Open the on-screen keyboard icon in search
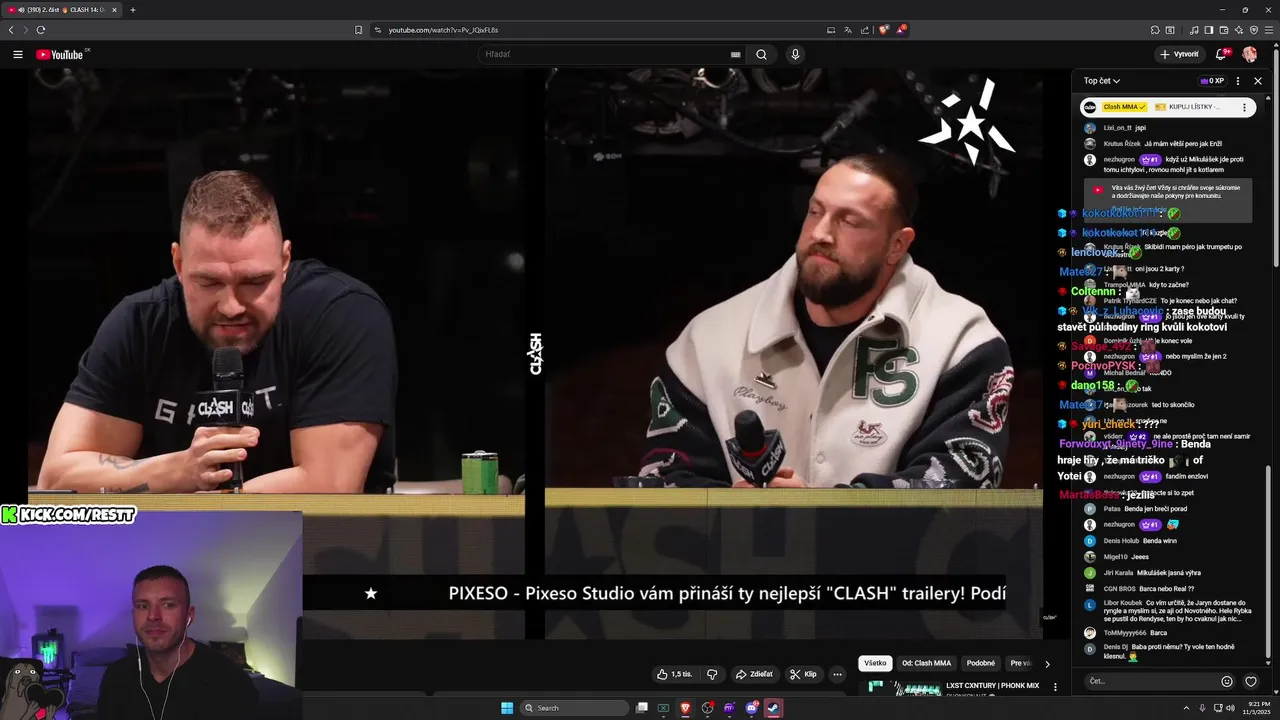Image resolution: width=1280 pixels, height=720 pixels. point(735,54)
